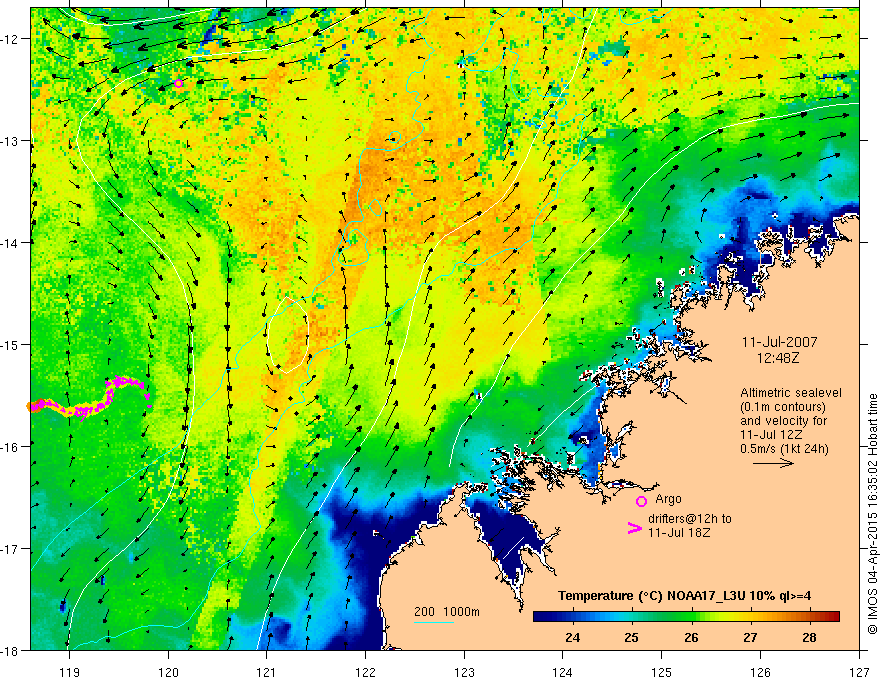
Task: Click the 0.5m/s velocity scale arrow
Action: click(x=773, y=463)
